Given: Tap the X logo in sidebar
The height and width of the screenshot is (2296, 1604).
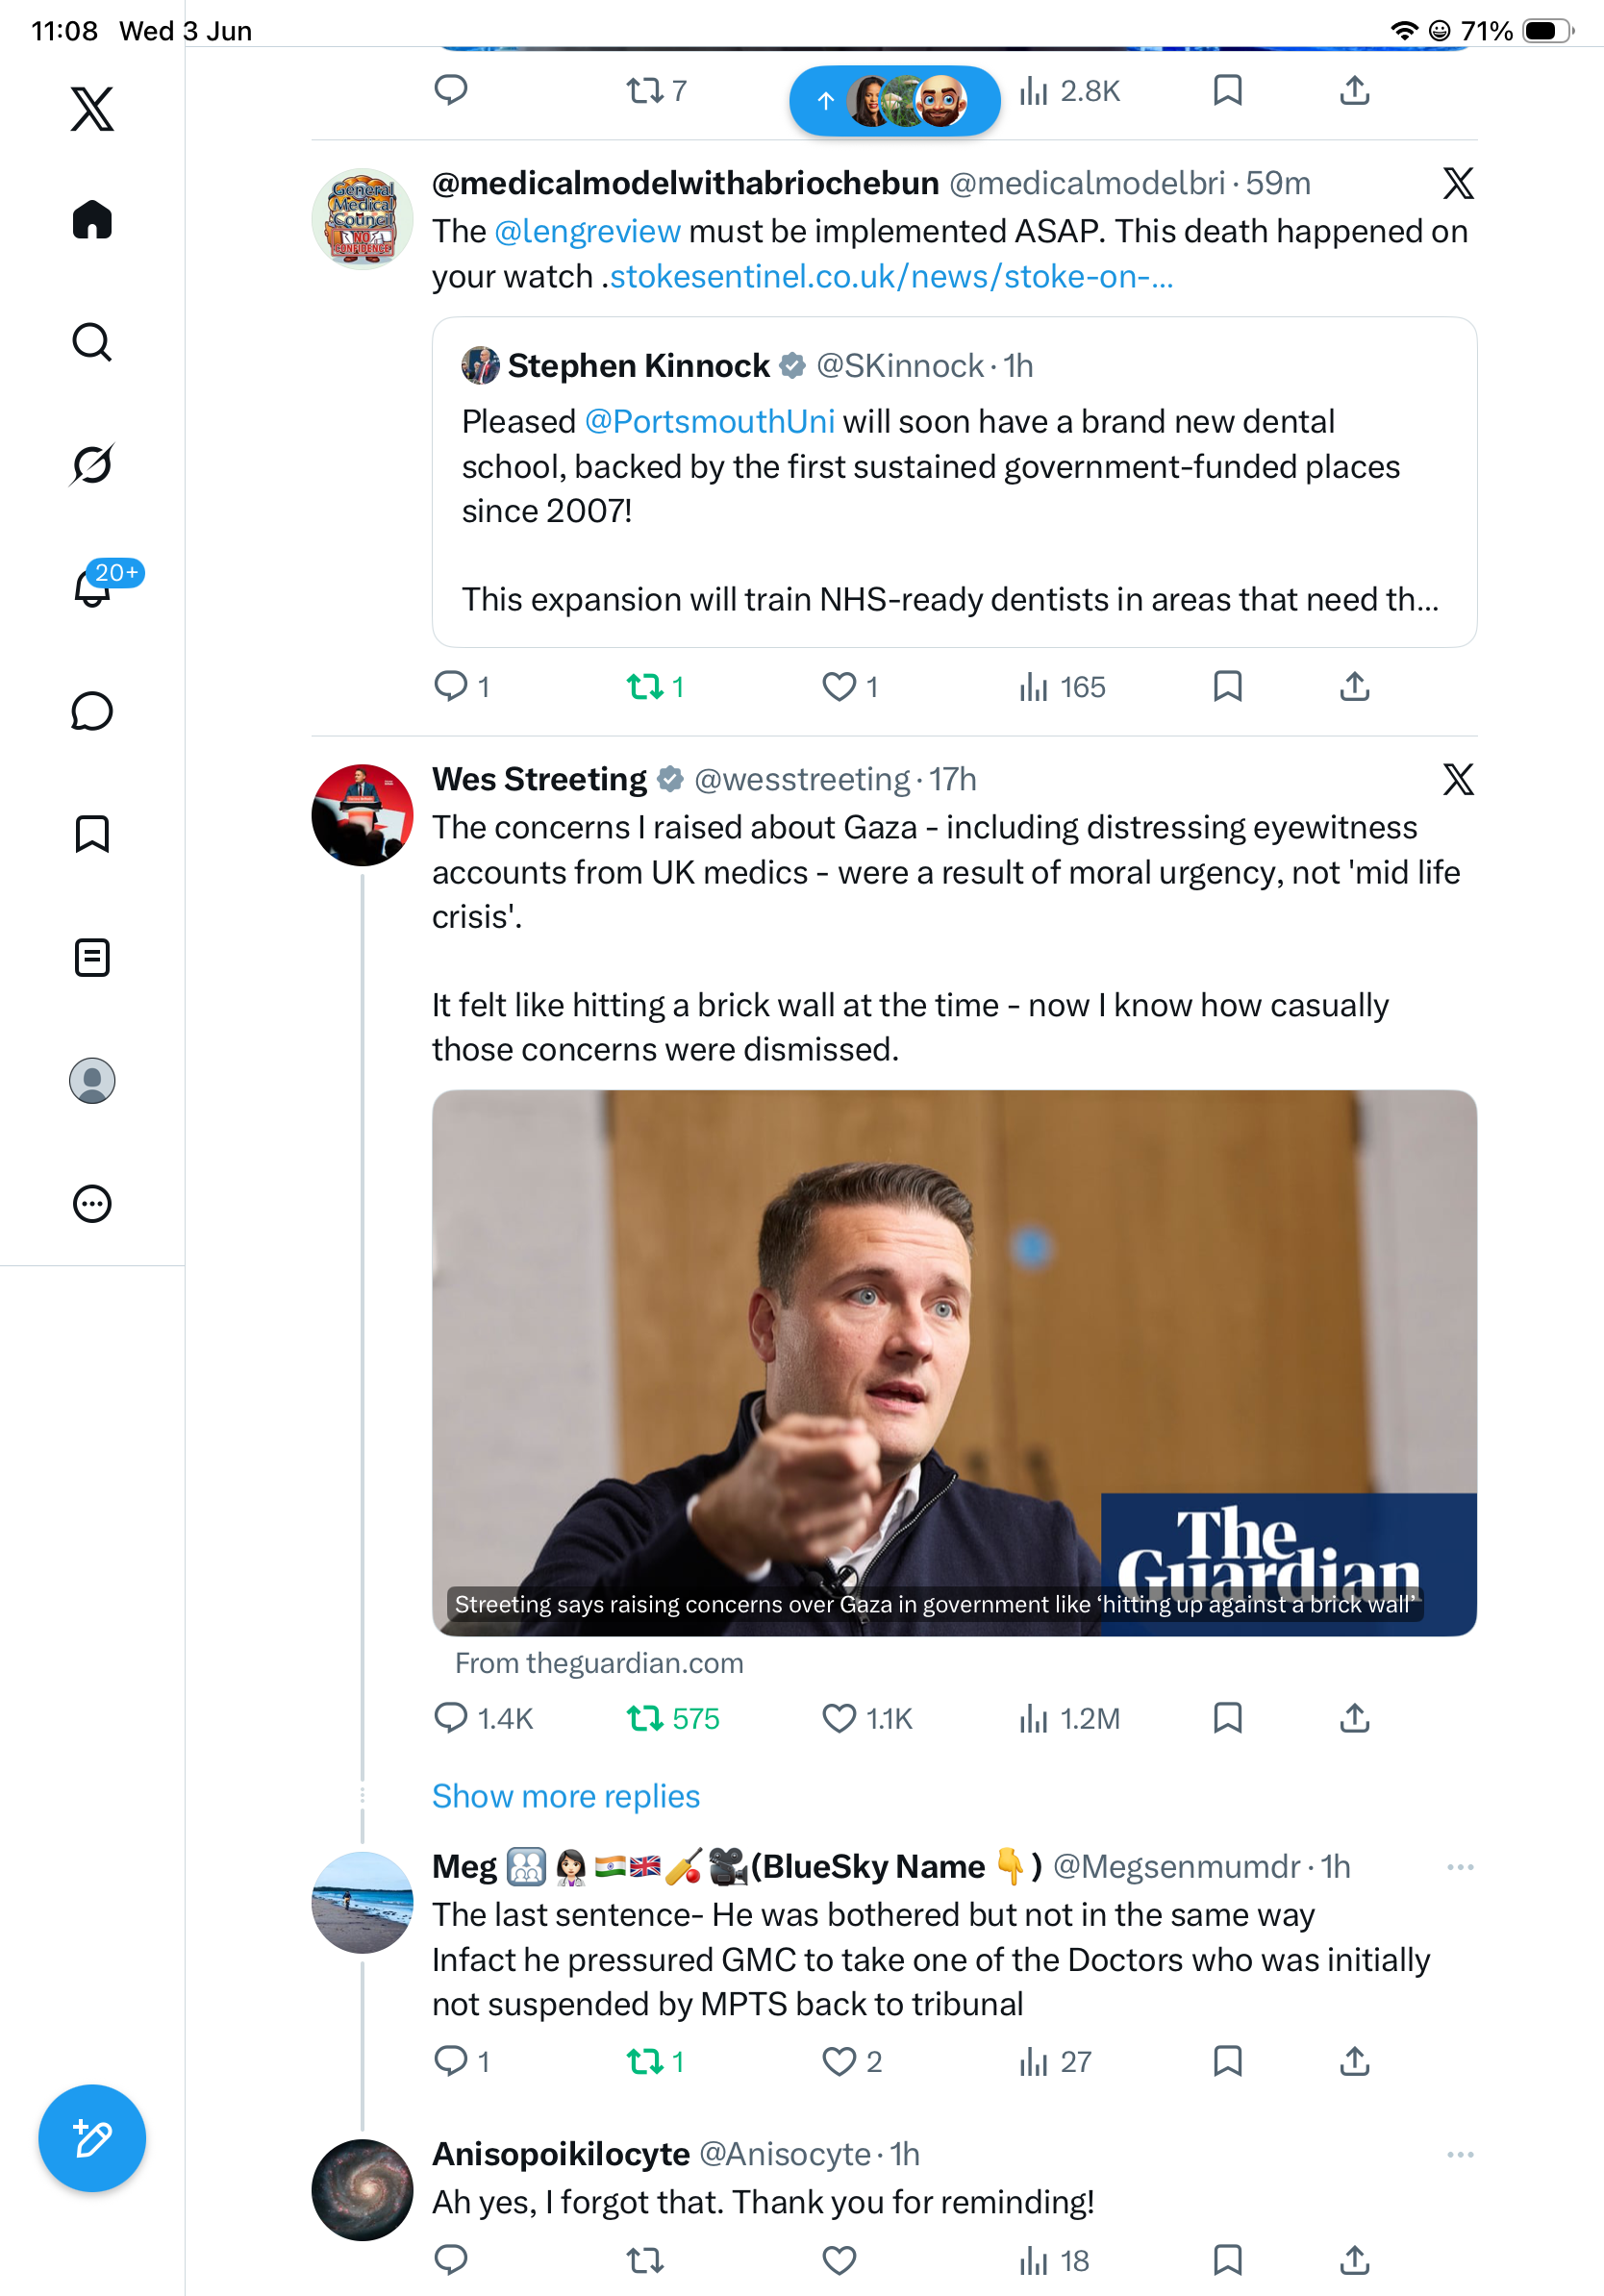Looking at the screenshot, I should coord(92,108).
